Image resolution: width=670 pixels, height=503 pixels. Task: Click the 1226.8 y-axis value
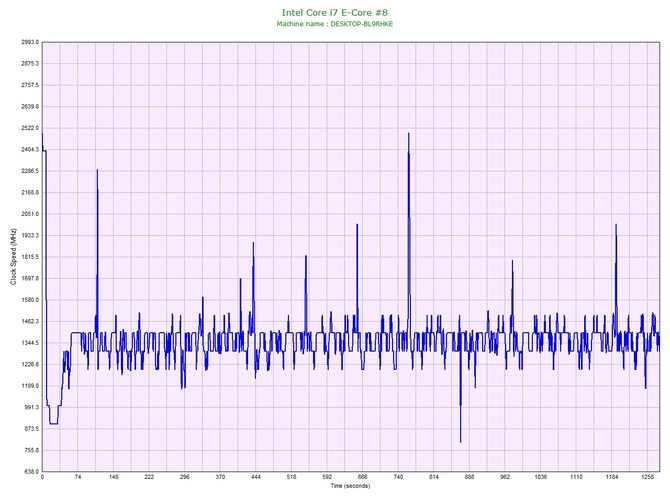tap(30, 365)
